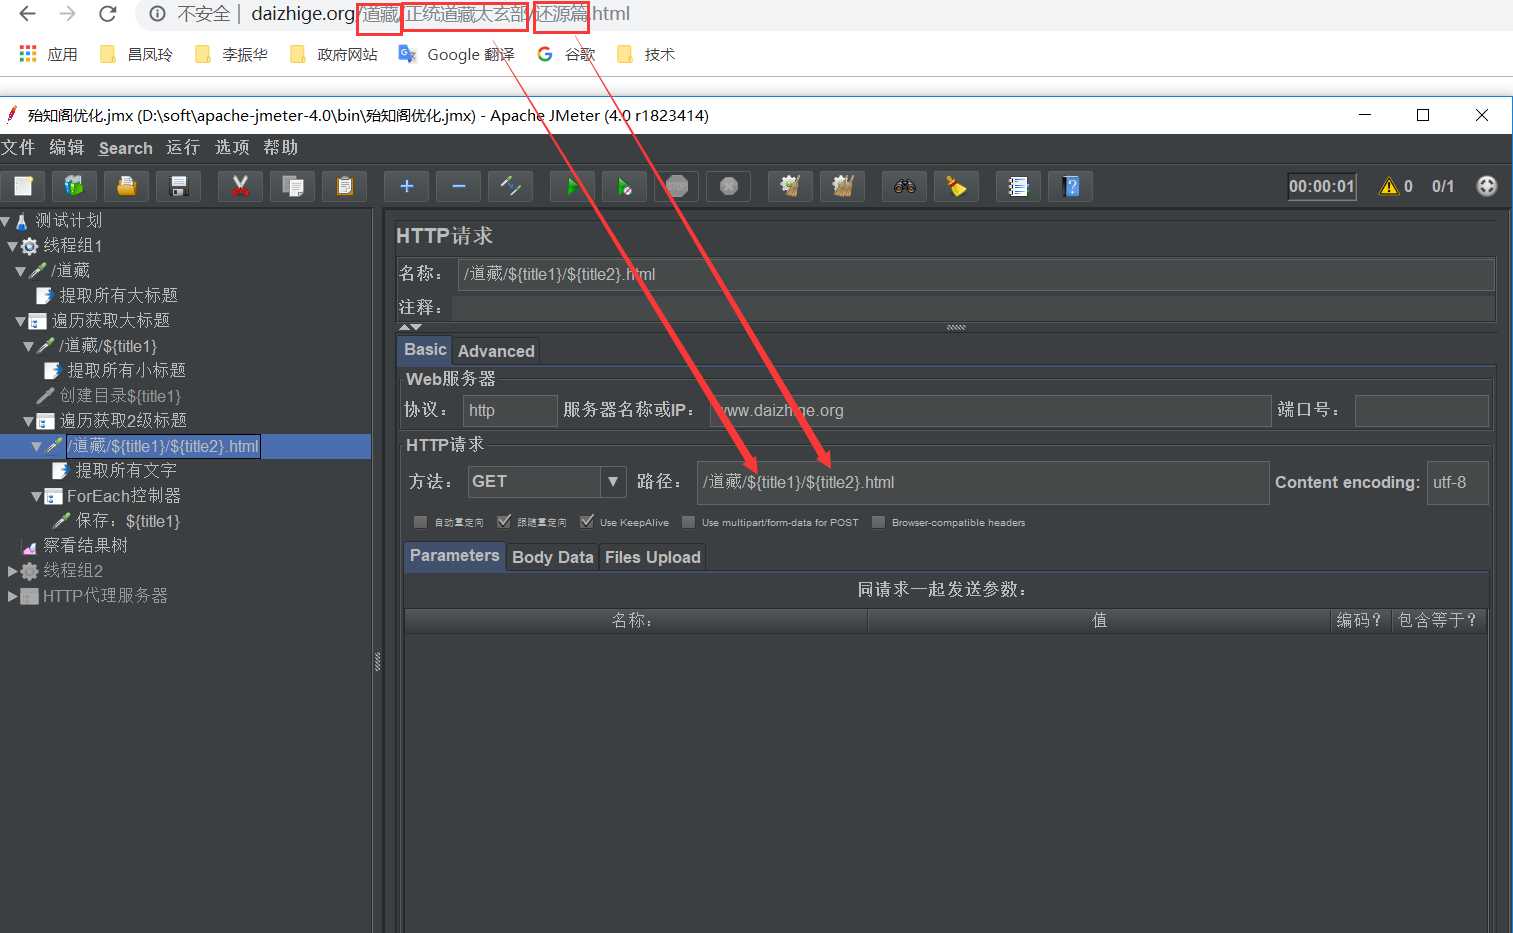Image resolution: width=1513 pixels, height=933 pixels.
Task: Click the Reset Search brush icon
Action: click(x=957, y=186)
